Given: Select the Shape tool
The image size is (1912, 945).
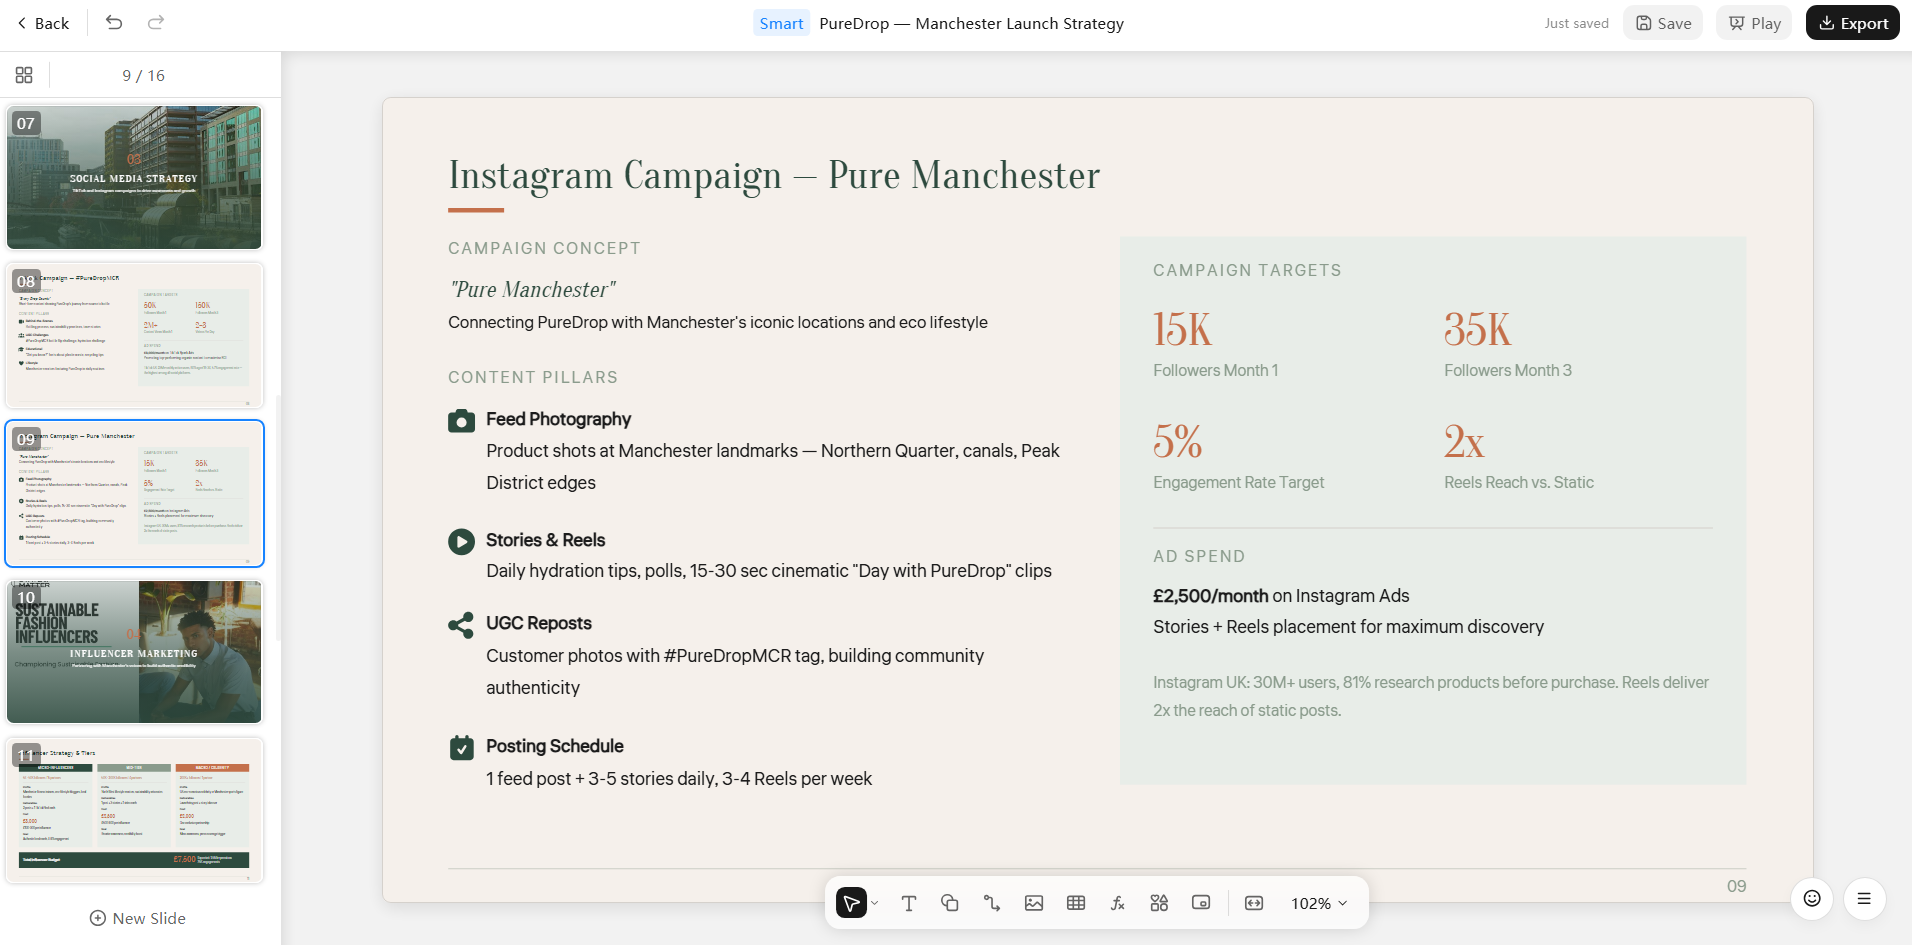Looking at the screenshot, I should pyautogui.click(x=950, y=903).
